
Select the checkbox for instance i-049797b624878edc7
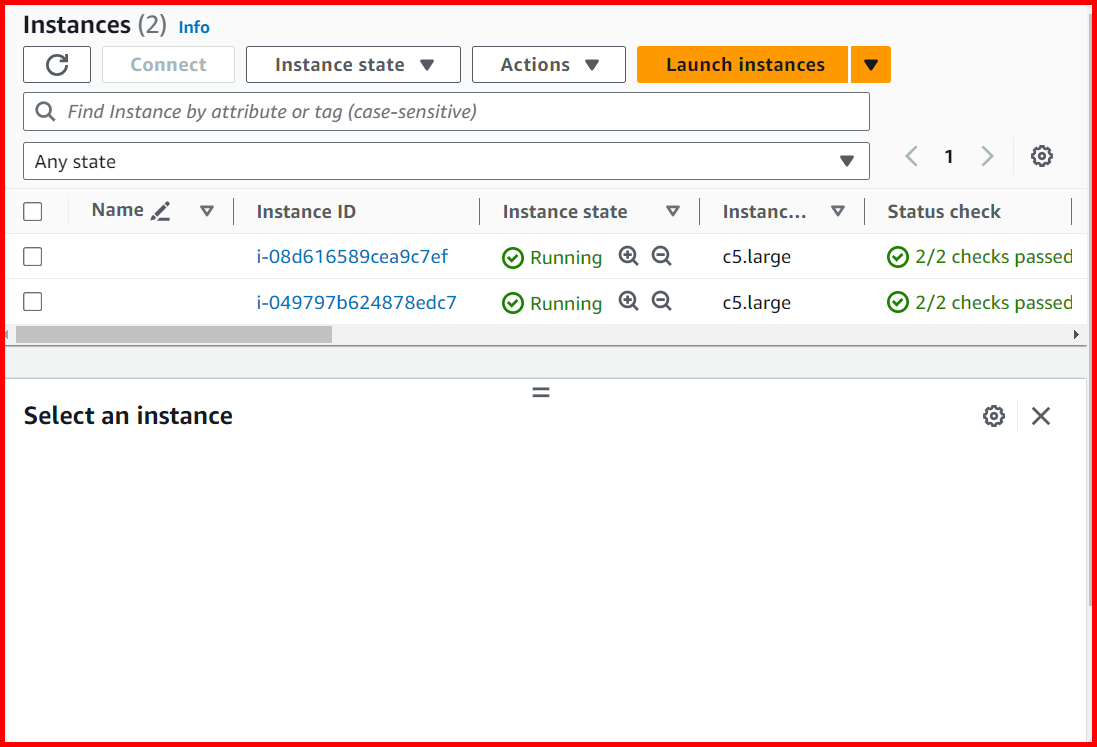click(32, 301)
